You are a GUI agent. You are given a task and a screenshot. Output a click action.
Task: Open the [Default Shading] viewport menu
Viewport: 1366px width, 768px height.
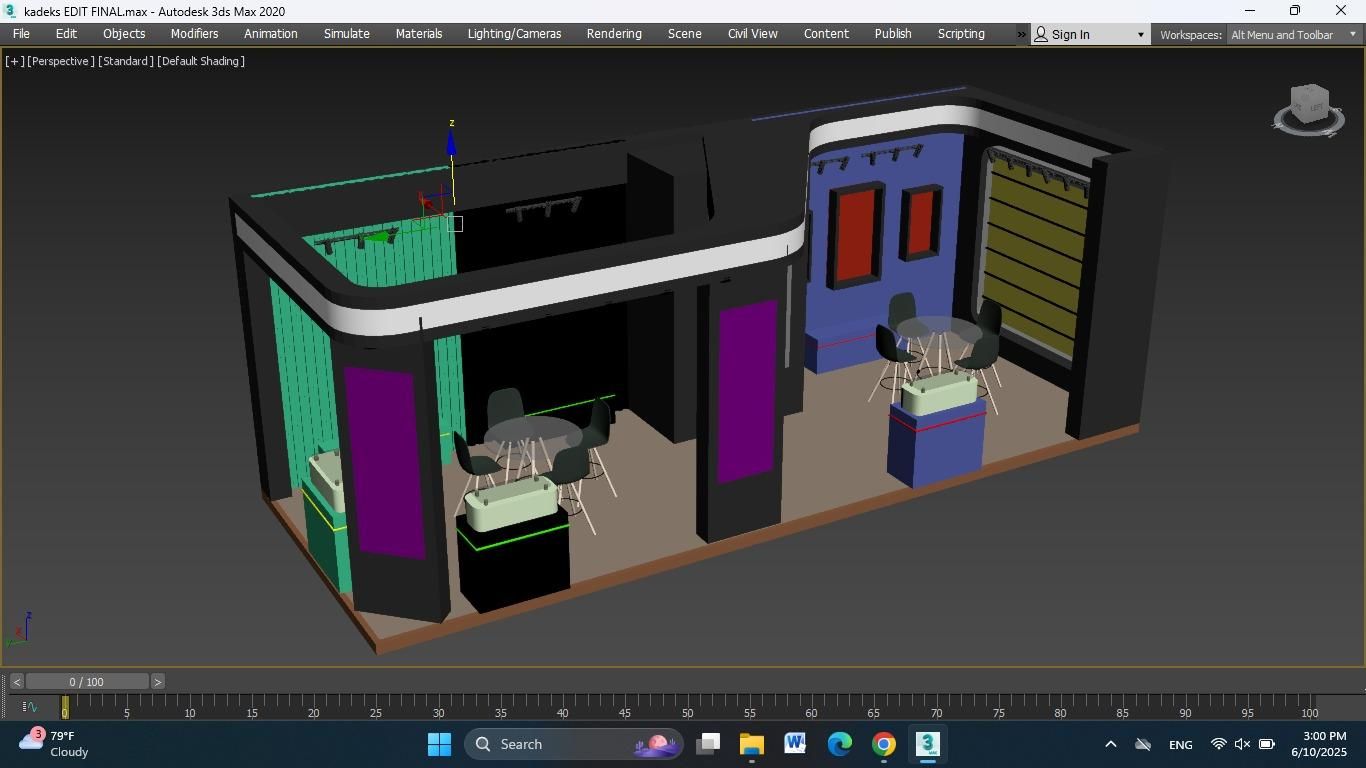[201, 61]
